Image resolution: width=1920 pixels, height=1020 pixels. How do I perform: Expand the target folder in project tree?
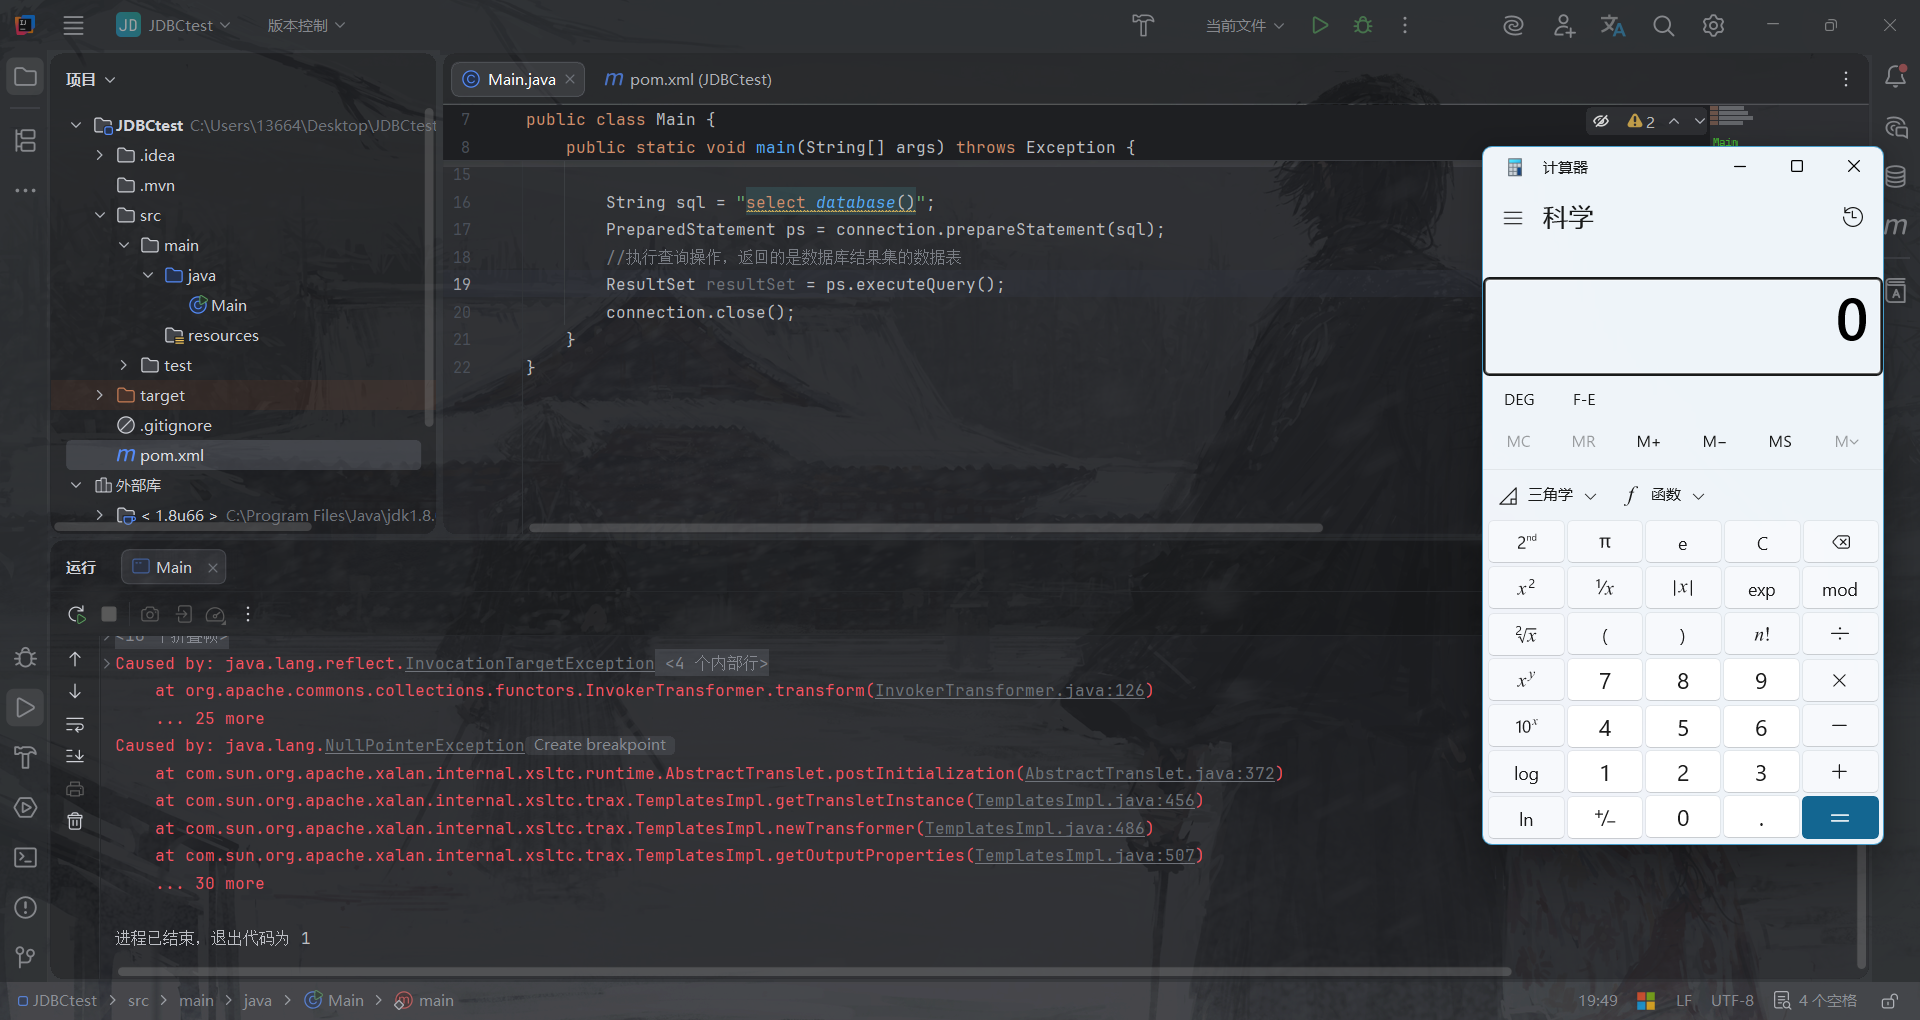(99, 395)
